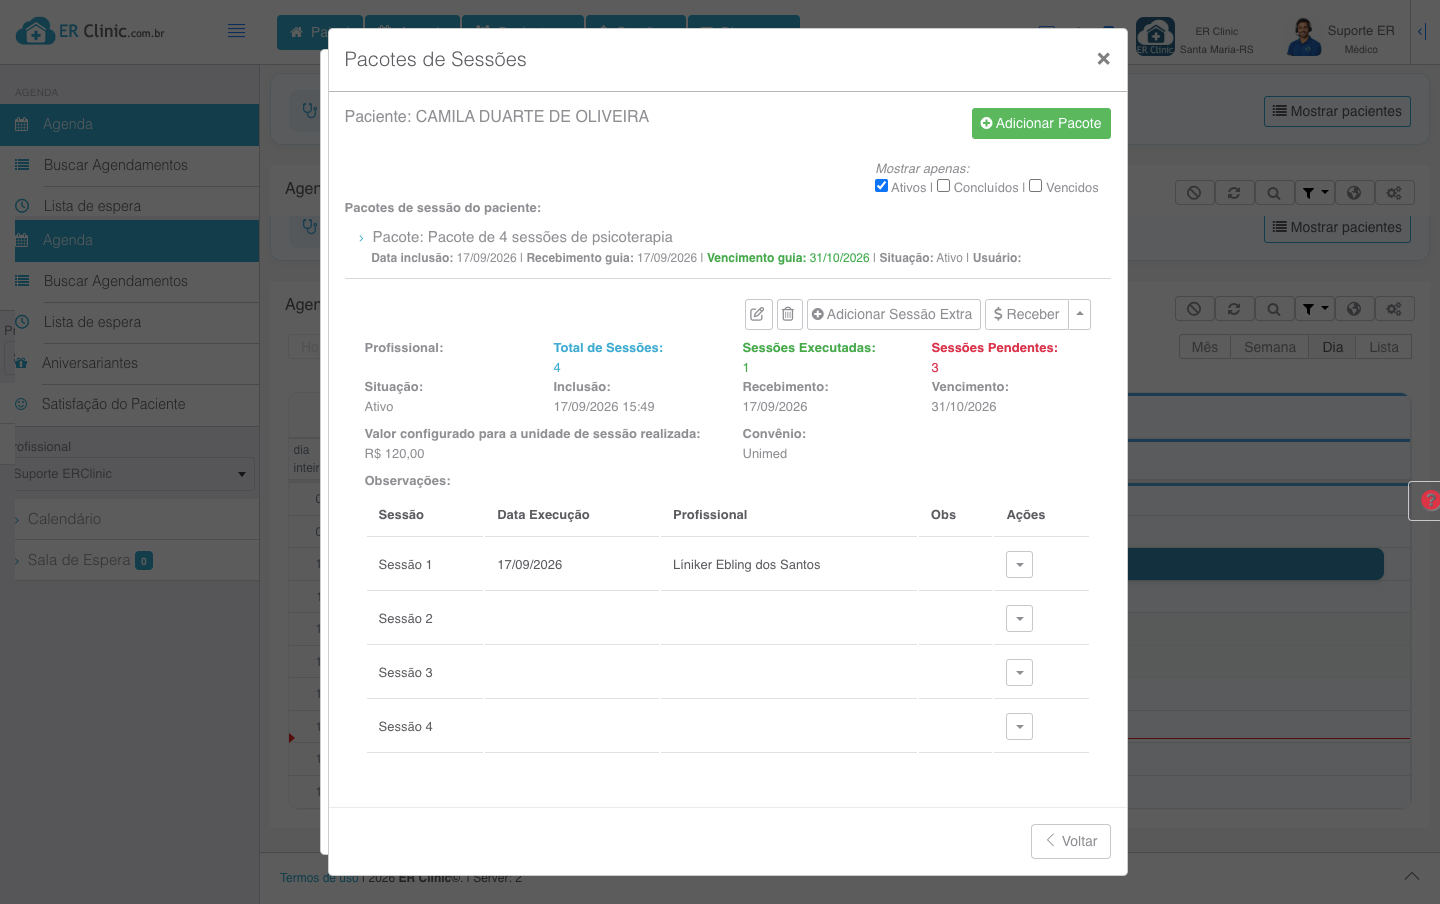This screenshot has width=1440, height=904.
Task: Open Buscar Agendamentos in sidebar top
Action: 115,165
